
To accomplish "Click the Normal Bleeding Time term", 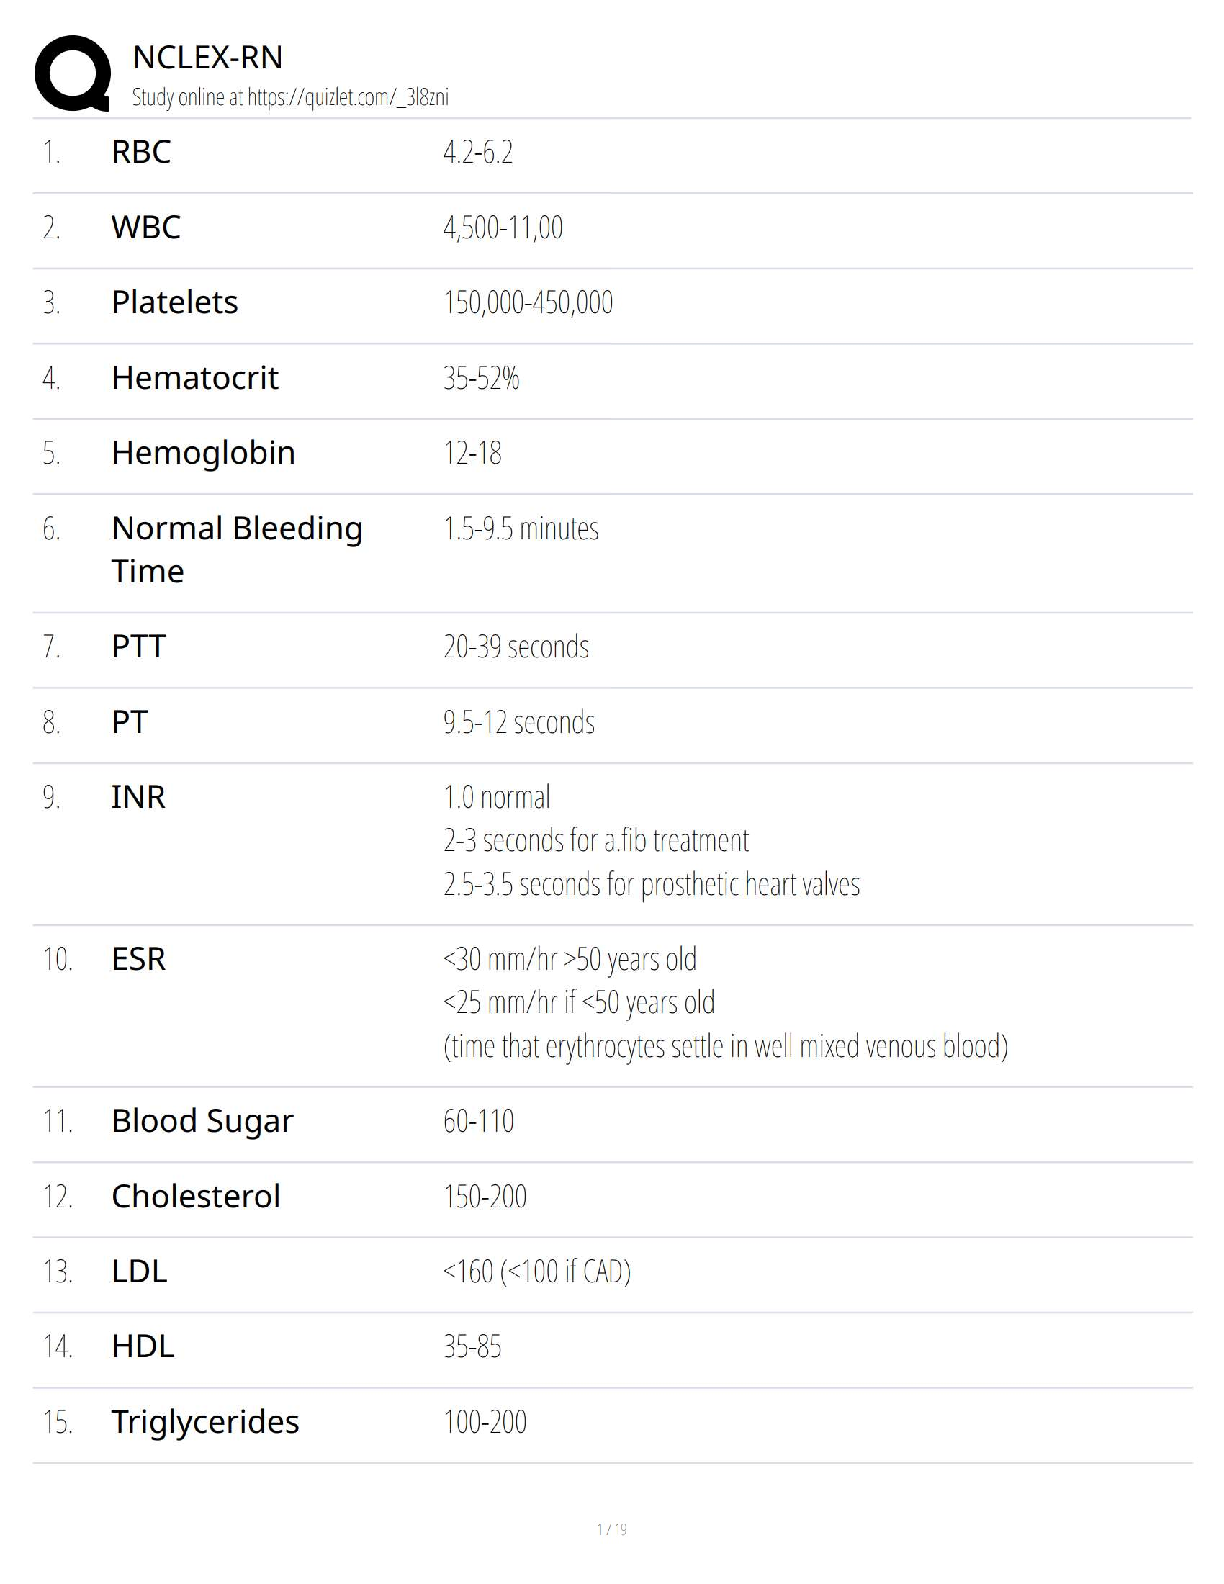I will coord(236,549).
